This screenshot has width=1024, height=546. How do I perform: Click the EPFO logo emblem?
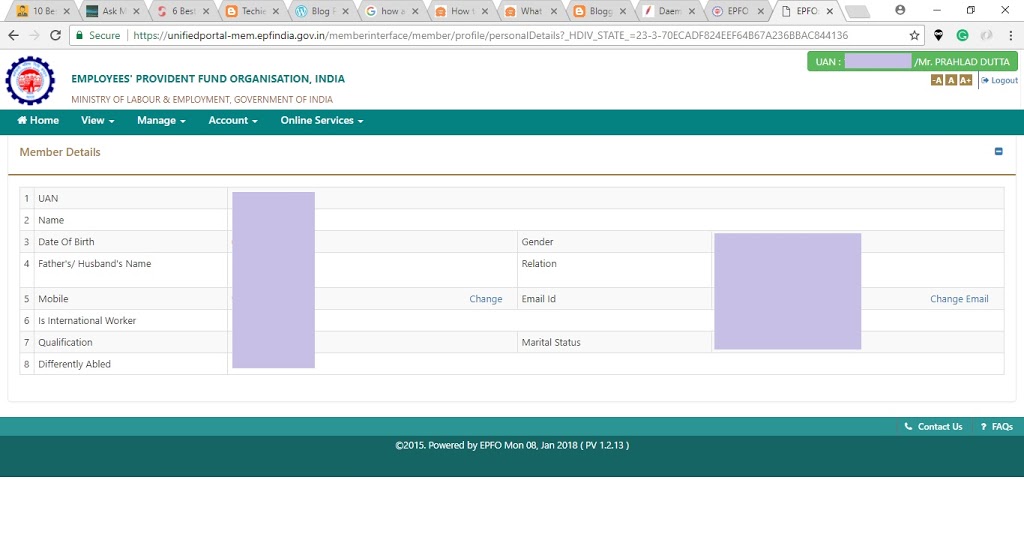pyautogui.click(x=30, y=80)
